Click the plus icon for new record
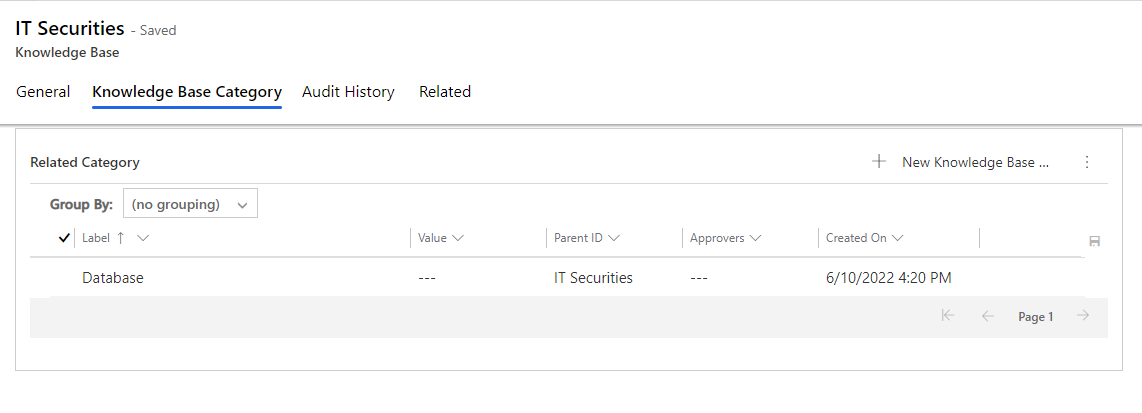 pos(879,162)
